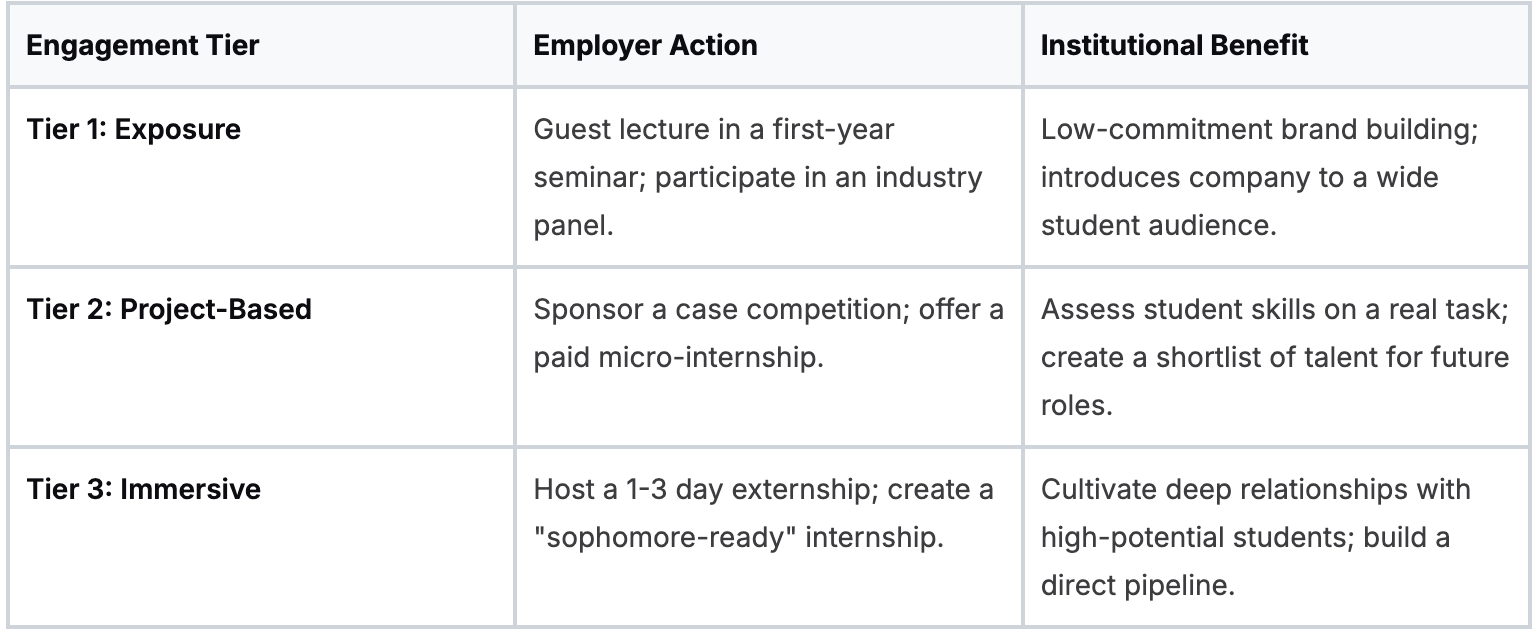Image resolution: width=1538 pixels, height=636 pixels.
Task: Click the cultivate deep relationships benefit cell
Action: click(1275, 537)
